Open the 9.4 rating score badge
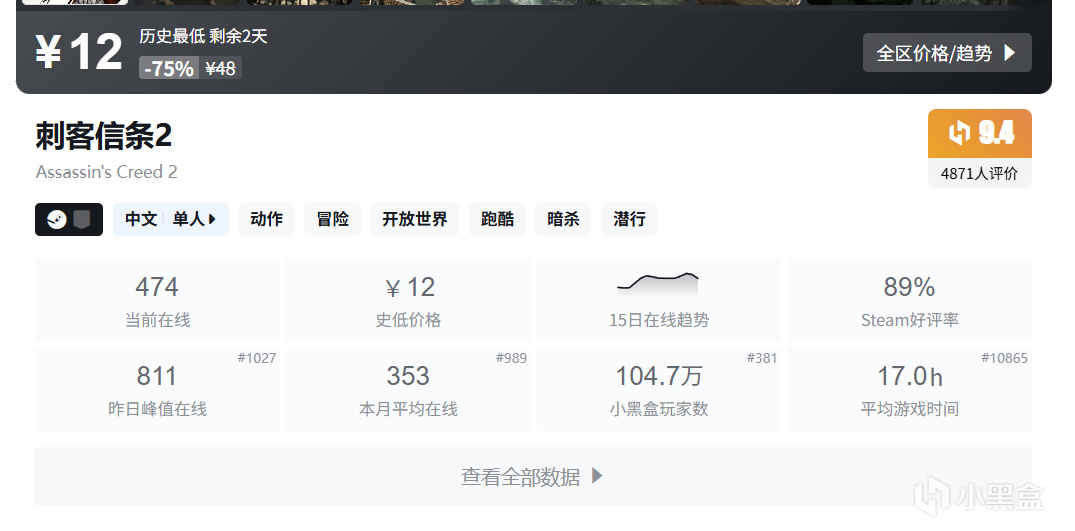The height and width of the screenshot is (531, 1075). coord(980,134)
